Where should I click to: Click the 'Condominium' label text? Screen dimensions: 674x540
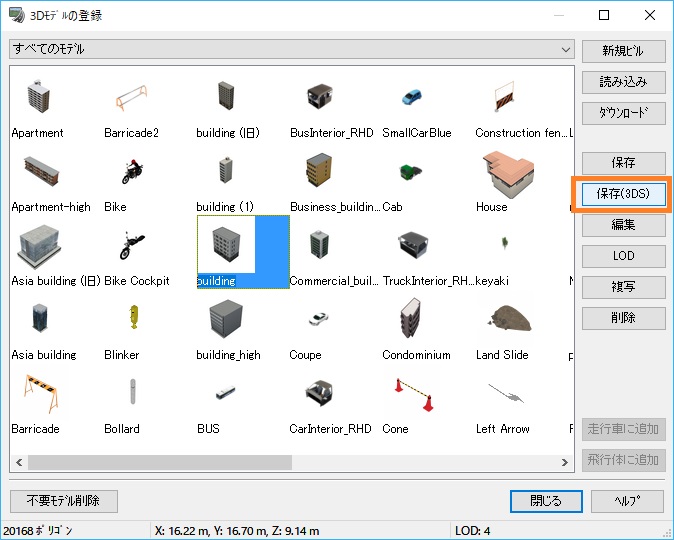[x=416, y=355]
